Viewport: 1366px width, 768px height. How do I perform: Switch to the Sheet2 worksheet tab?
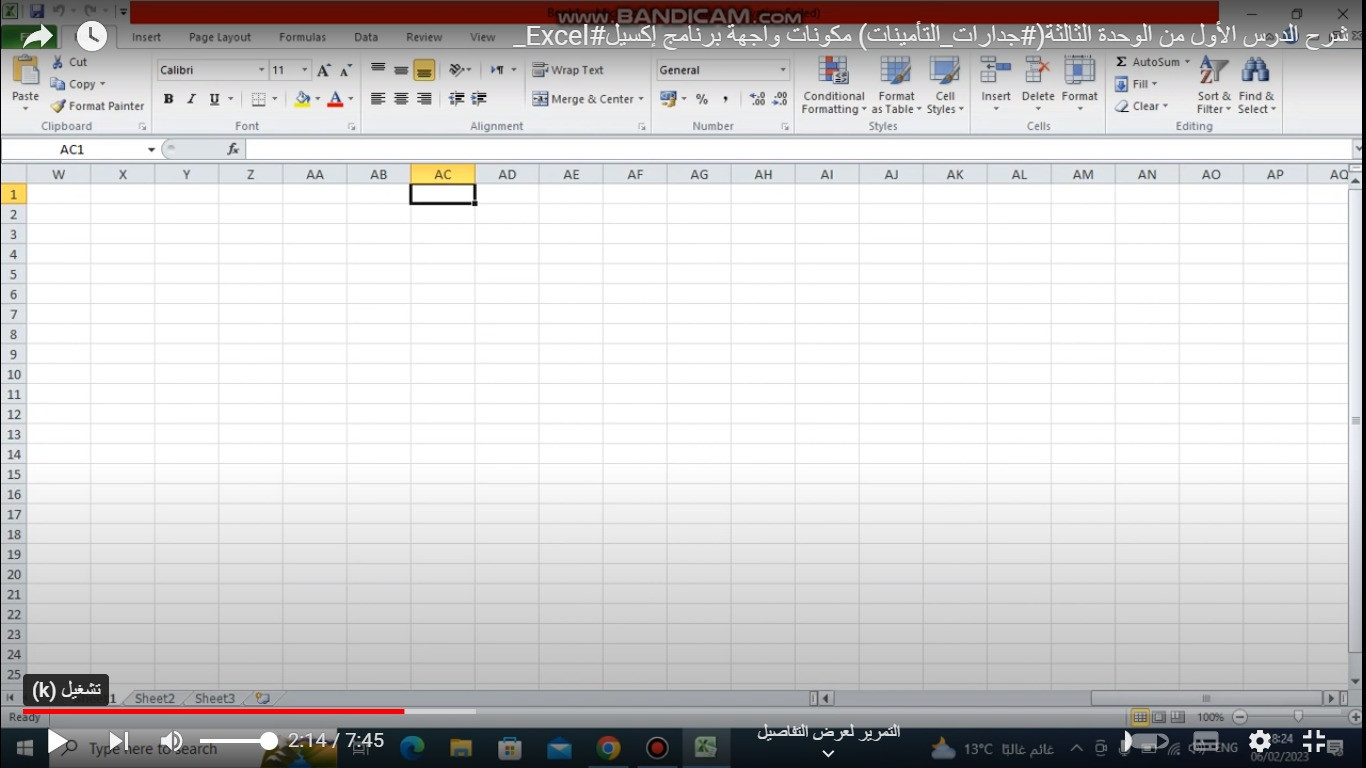tap(155, 698)
